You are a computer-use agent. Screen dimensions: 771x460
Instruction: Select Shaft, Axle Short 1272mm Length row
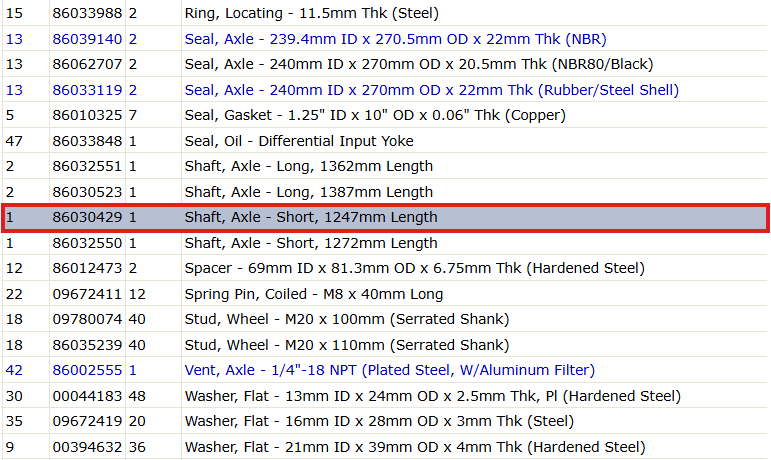click(x=385, y=243)
